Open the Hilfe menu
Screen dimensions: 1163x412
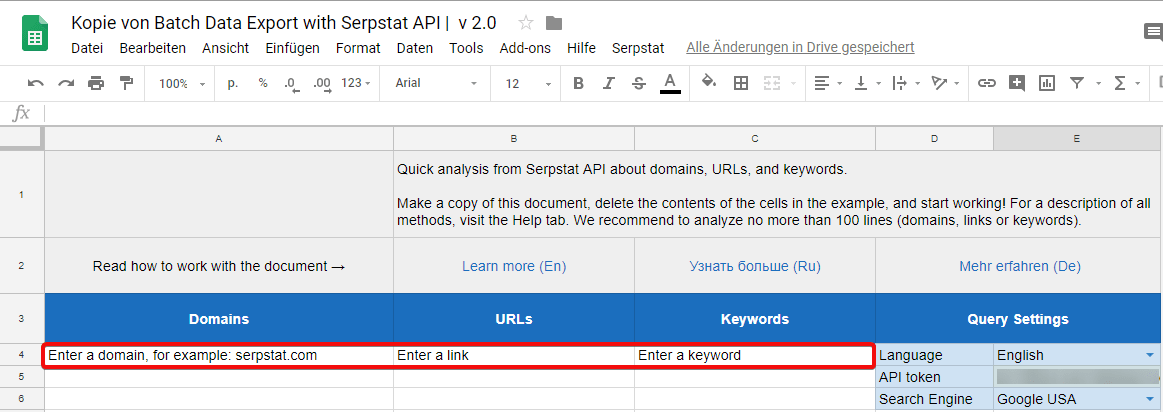tap(581, 48)
